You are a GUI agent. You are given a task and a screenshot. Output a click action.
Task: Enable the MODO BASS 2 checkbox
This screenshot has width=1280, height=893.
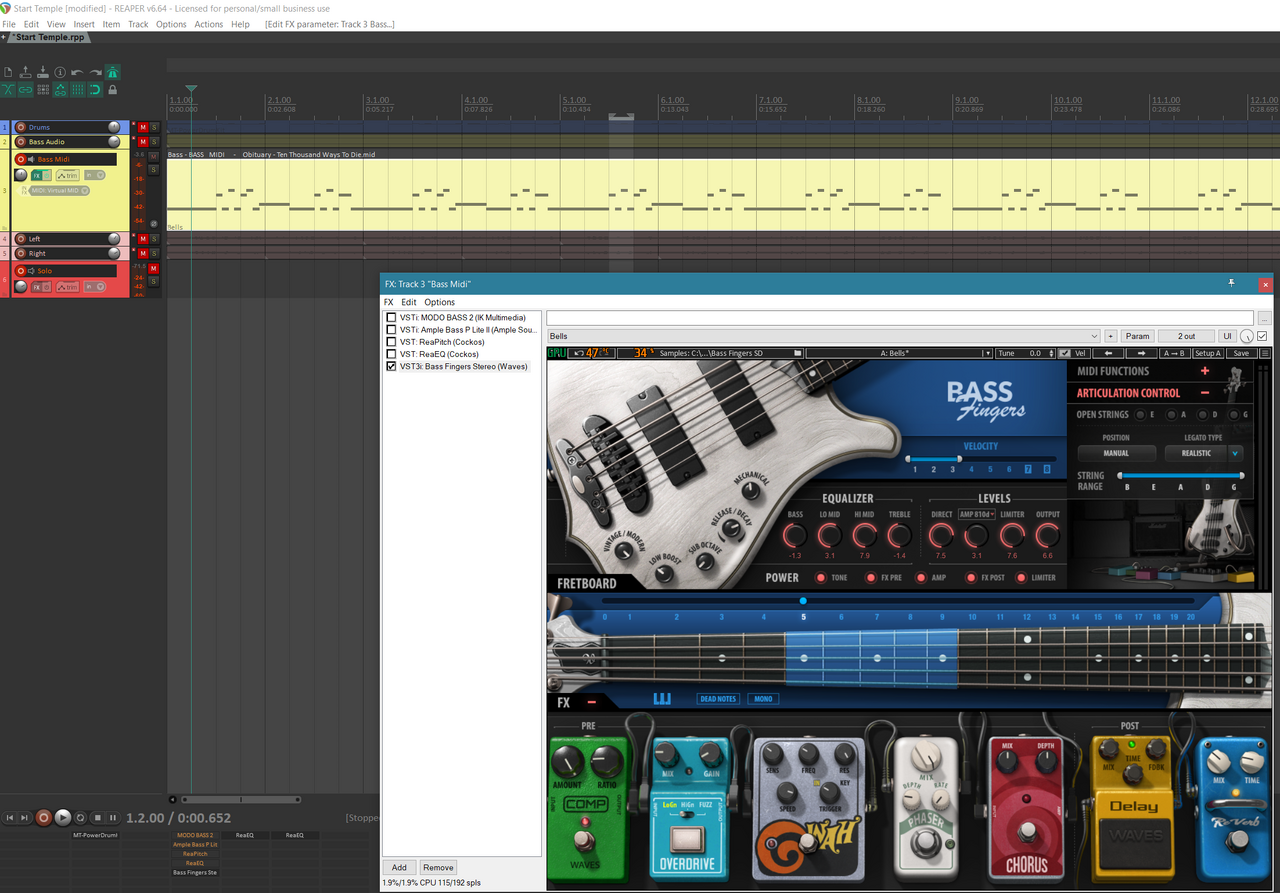tap(391, 318)
